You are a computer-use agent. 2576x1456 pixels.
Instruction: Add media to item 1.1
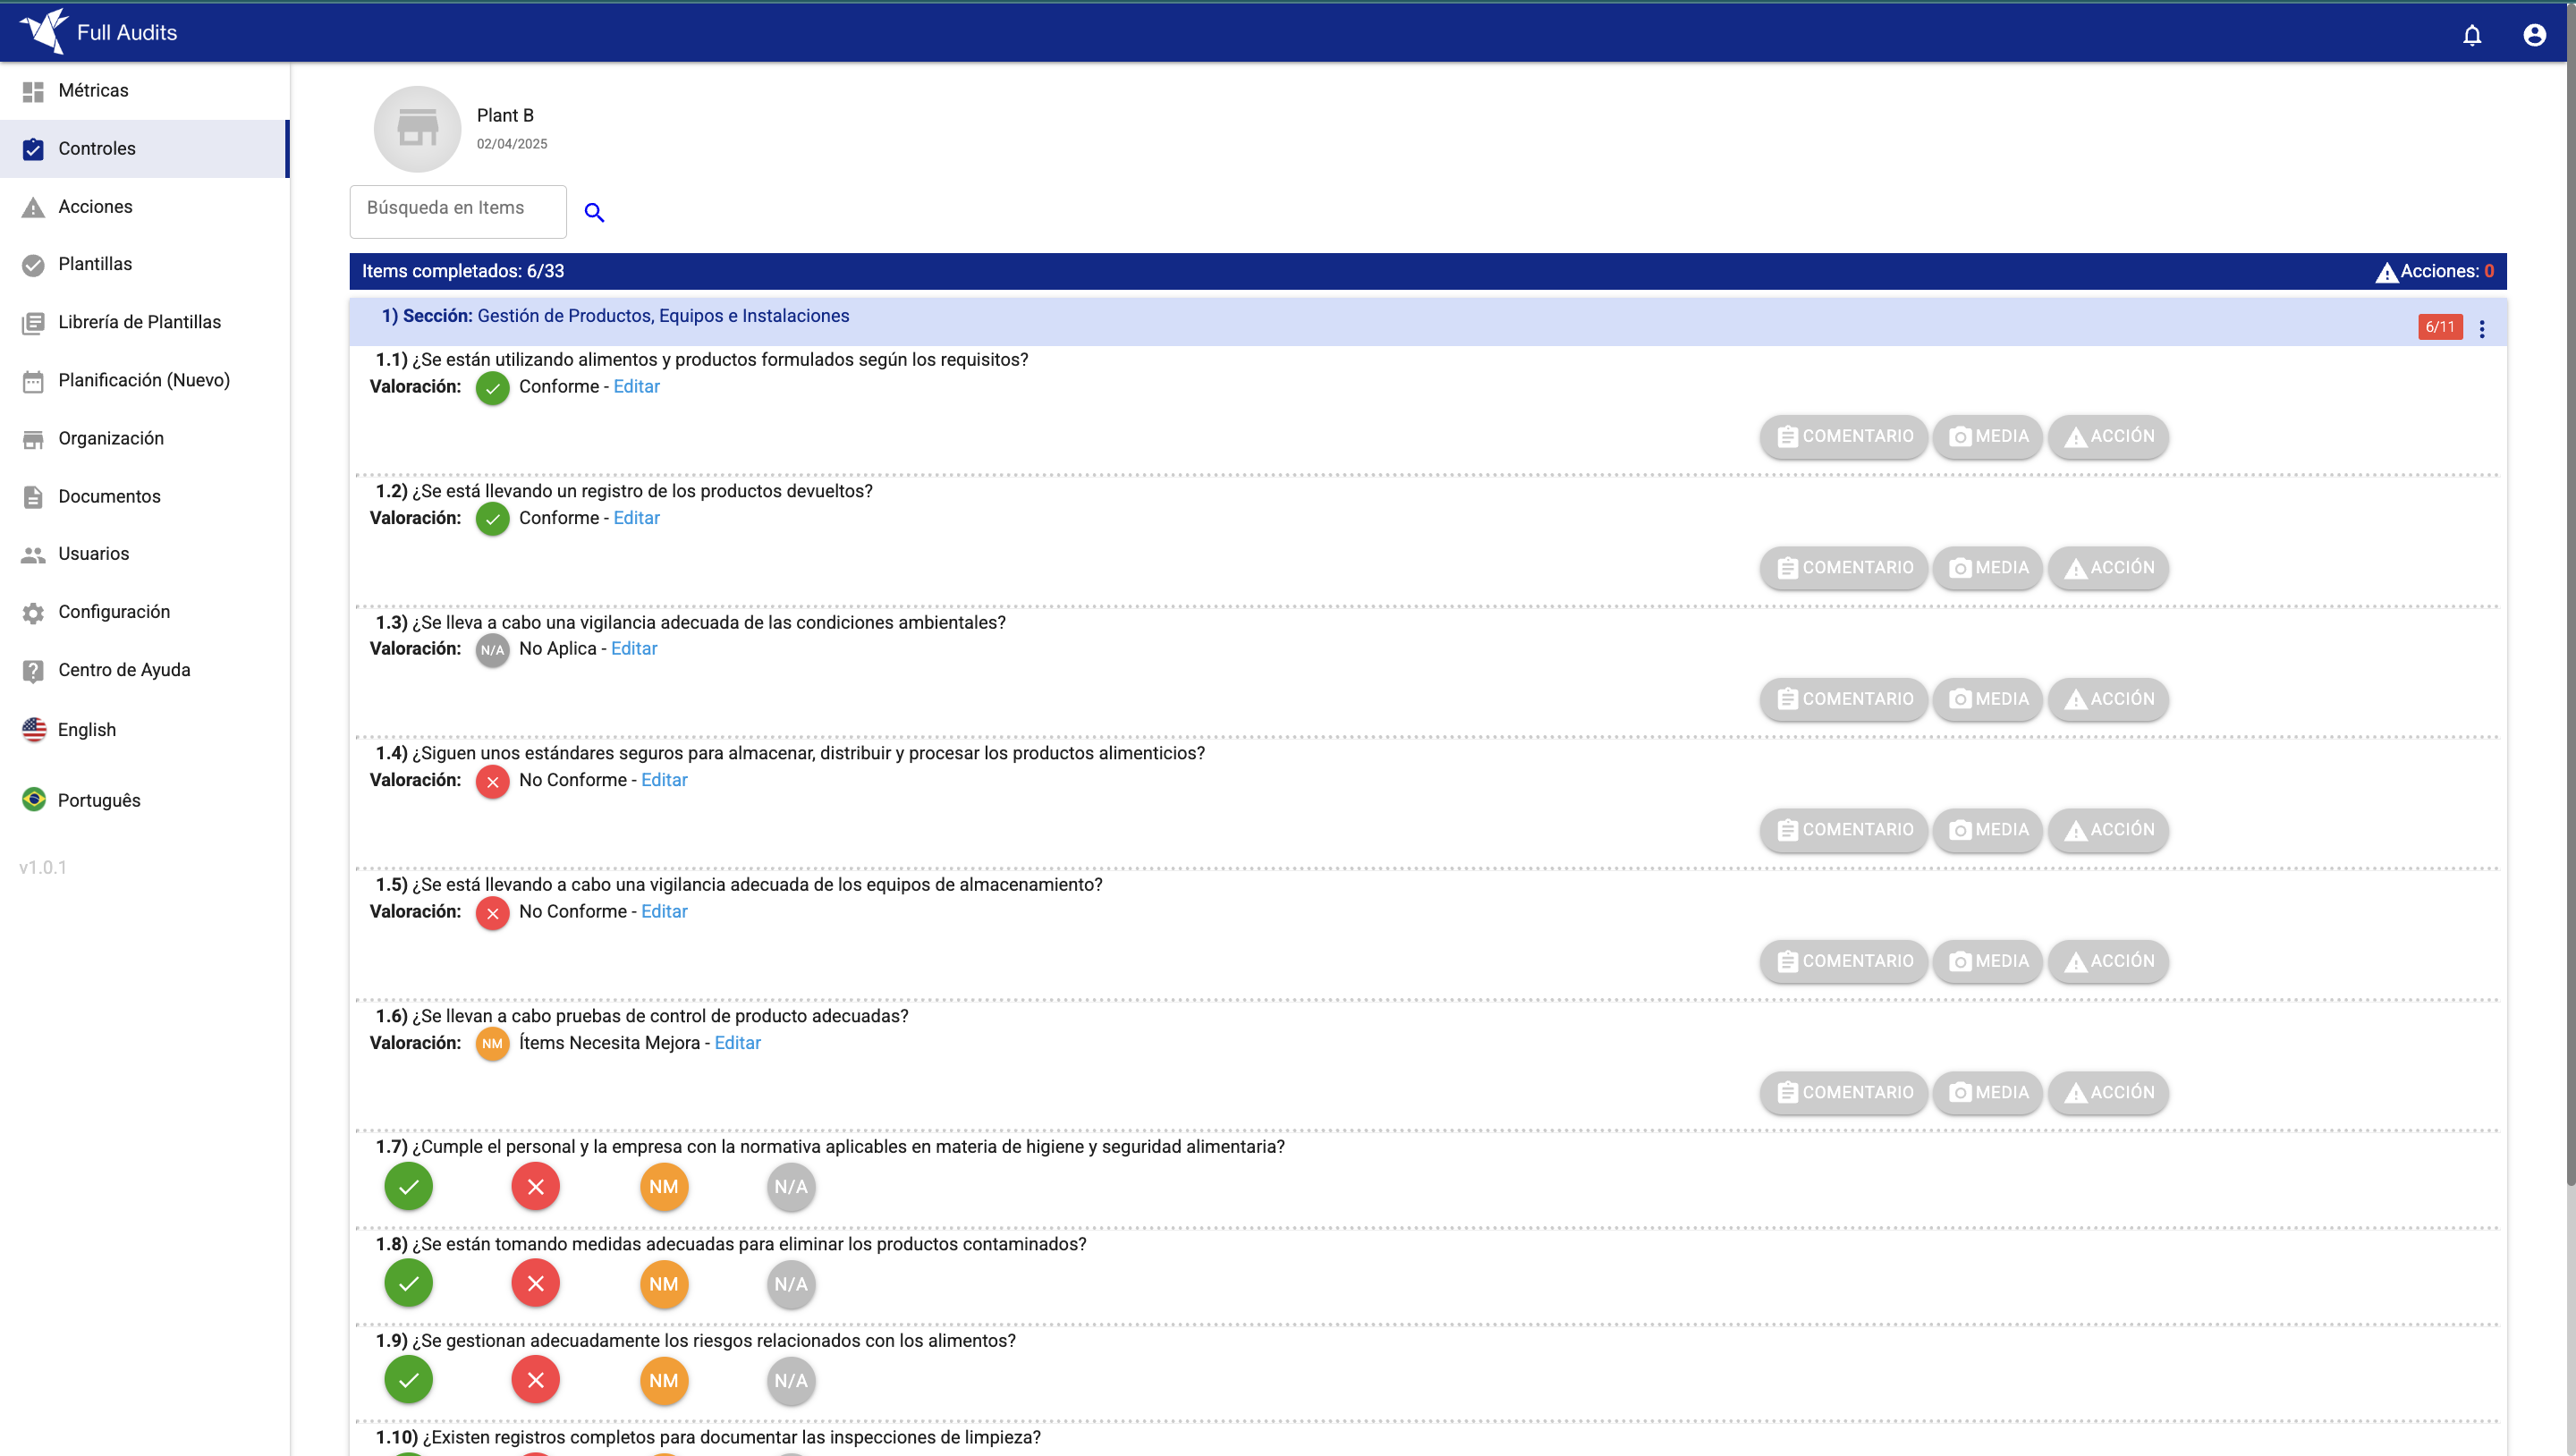tap(1987, 437)
